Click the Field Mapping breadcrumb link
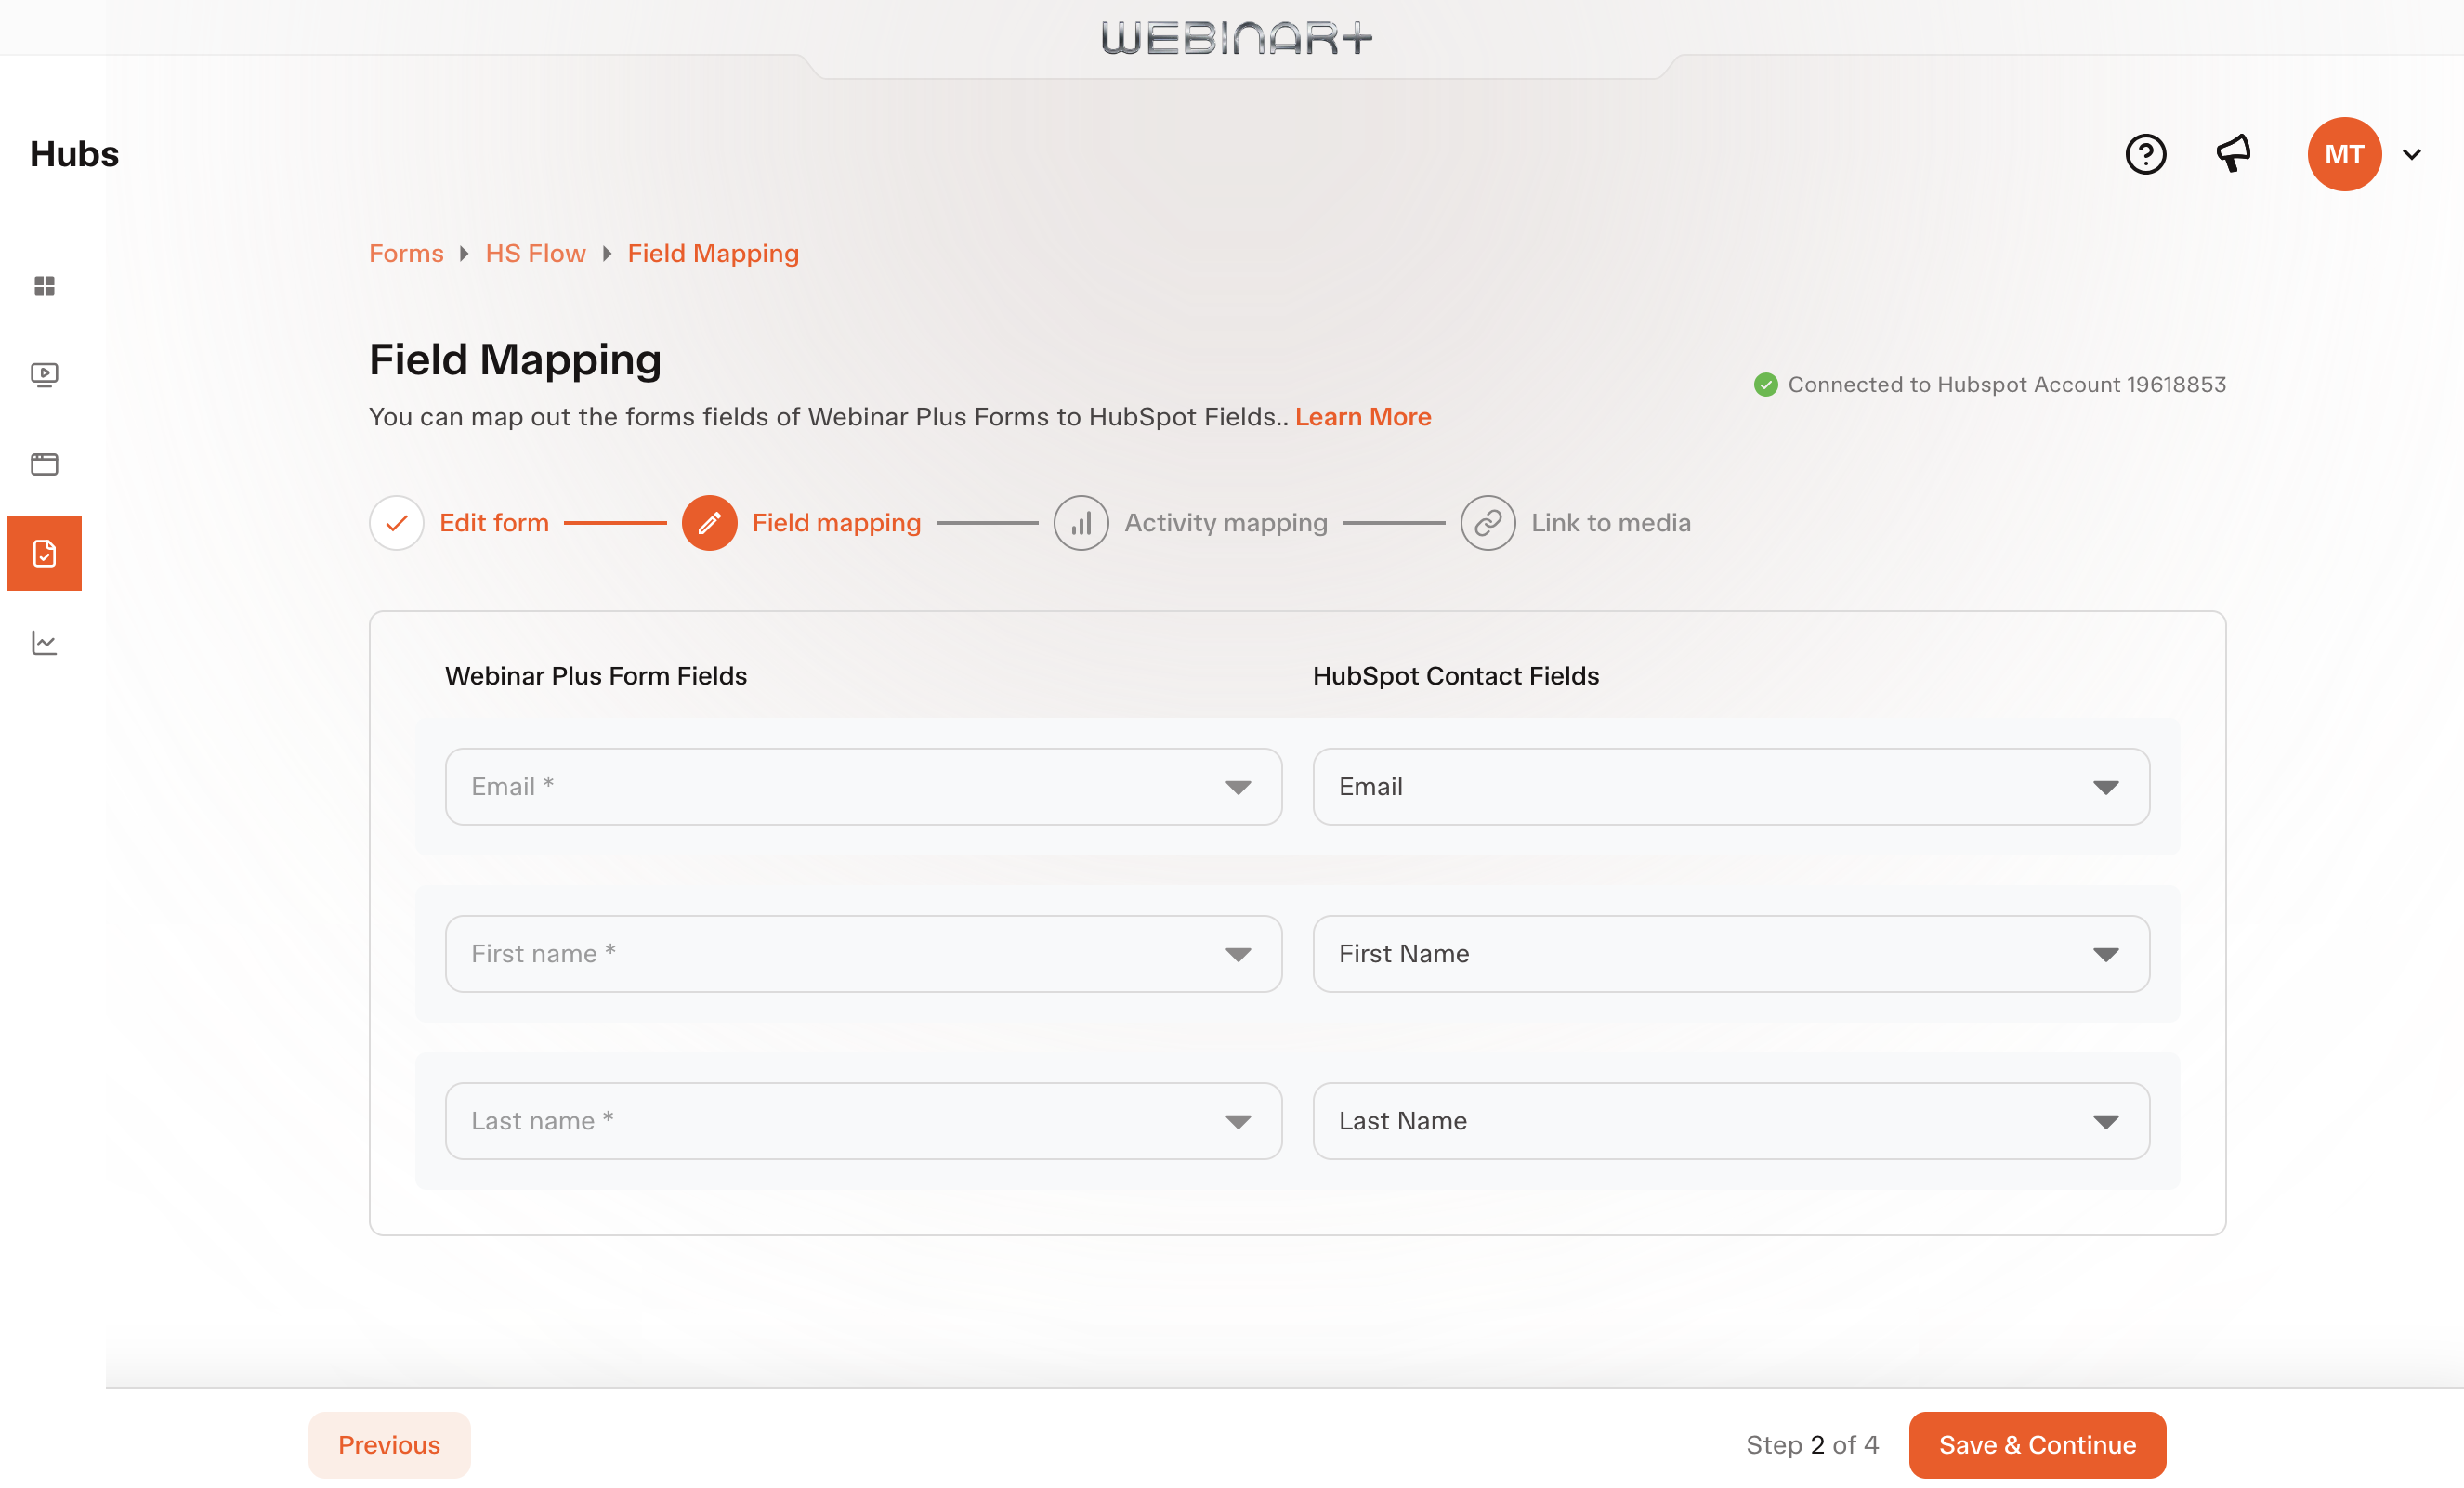This screenshot has height=1488, width=2464. [713, 254]
